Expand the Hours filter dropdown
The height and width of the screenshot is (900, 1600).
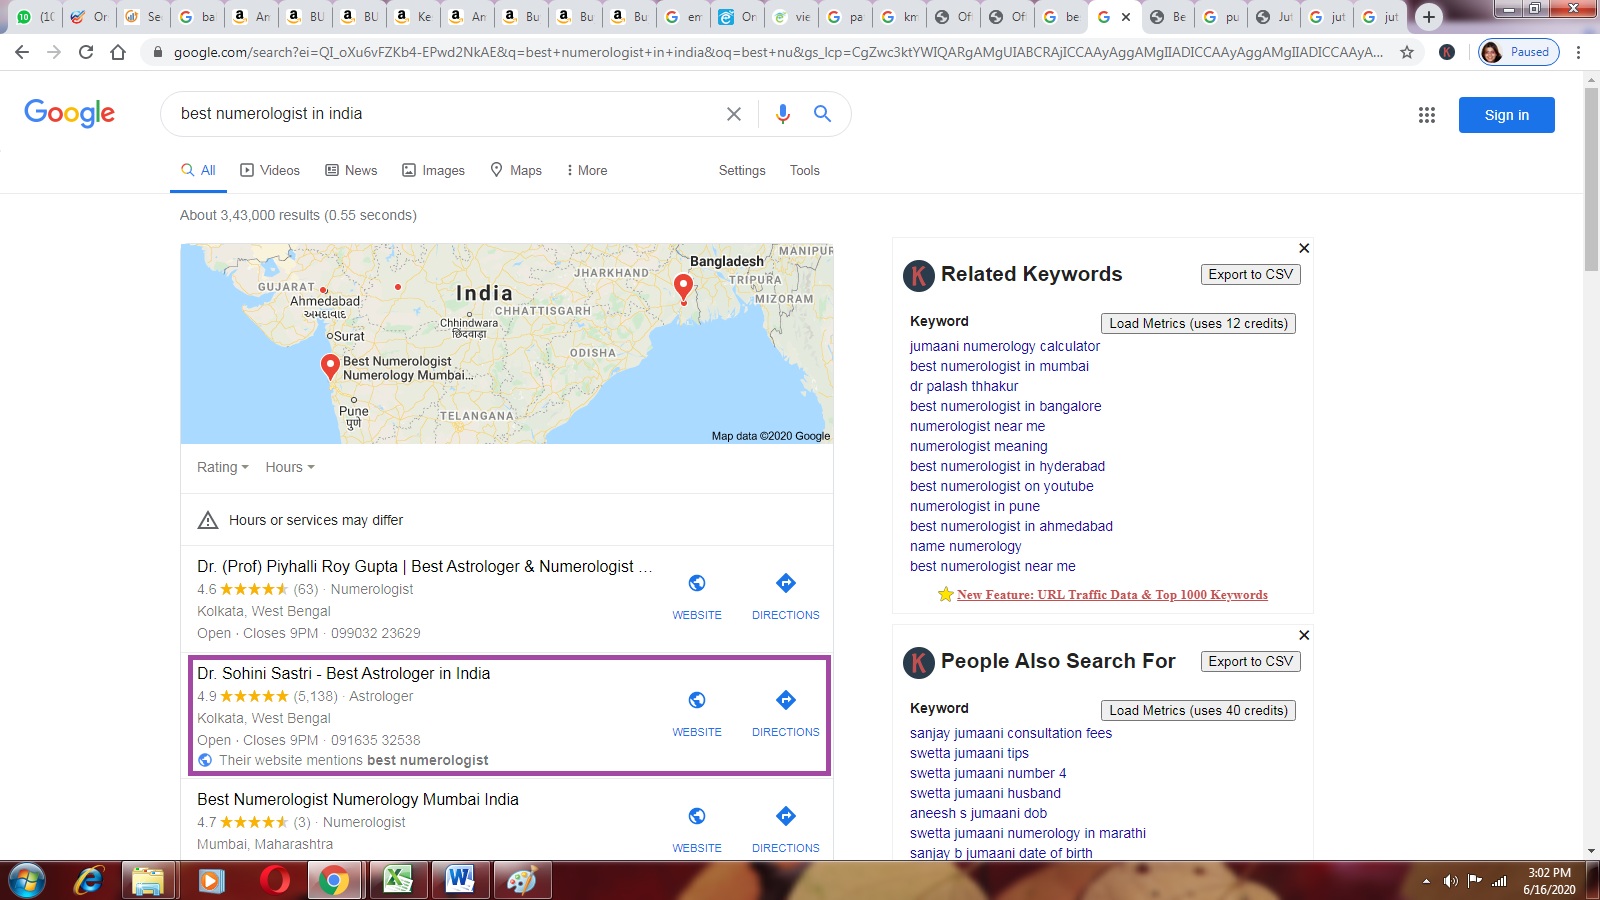click(290, 467)
